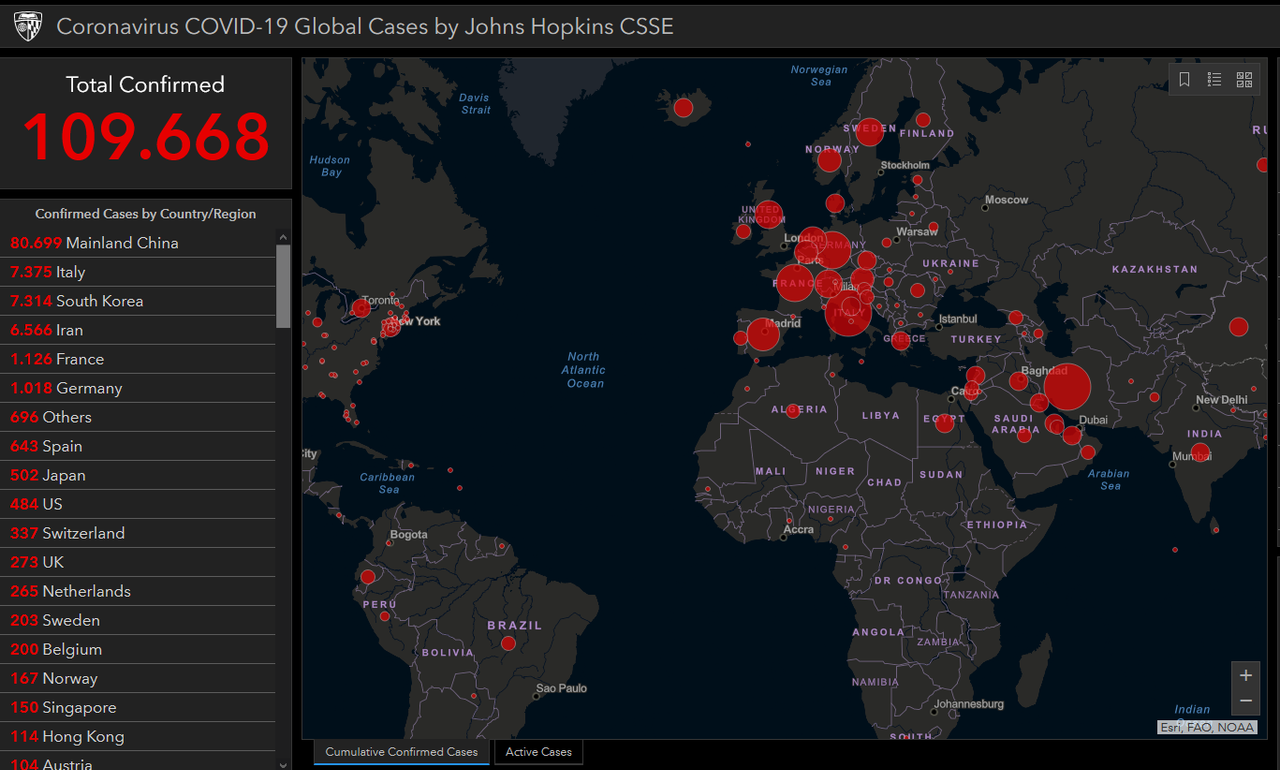Select Norway row with 167 cases
This screenshot has width=1280, height=770.
click(138, 678)
